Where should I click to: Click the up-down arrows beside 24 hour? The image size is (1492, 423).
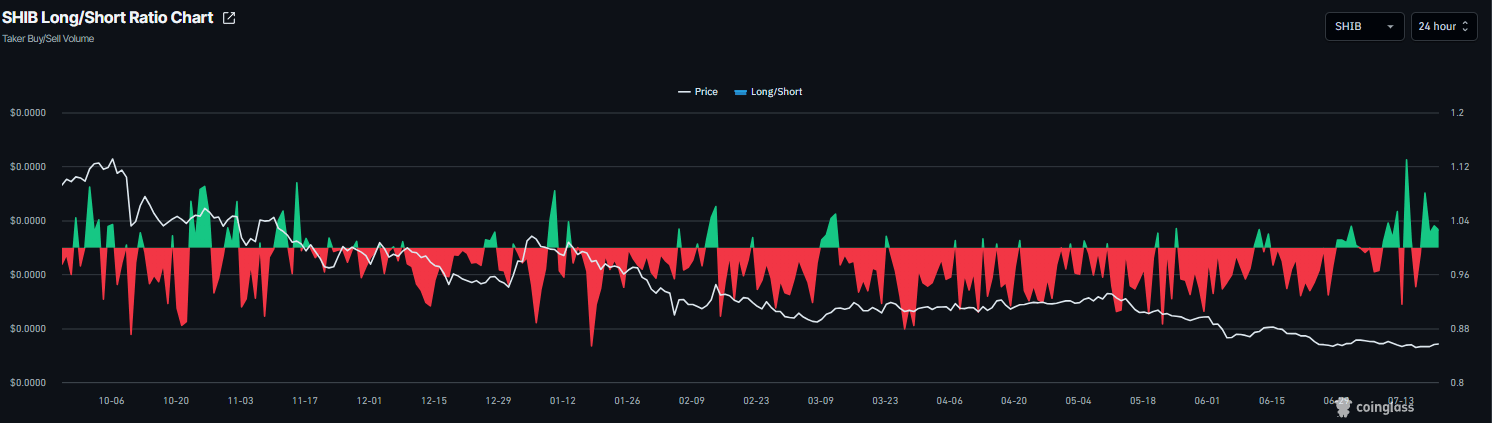coord(1465,27)
